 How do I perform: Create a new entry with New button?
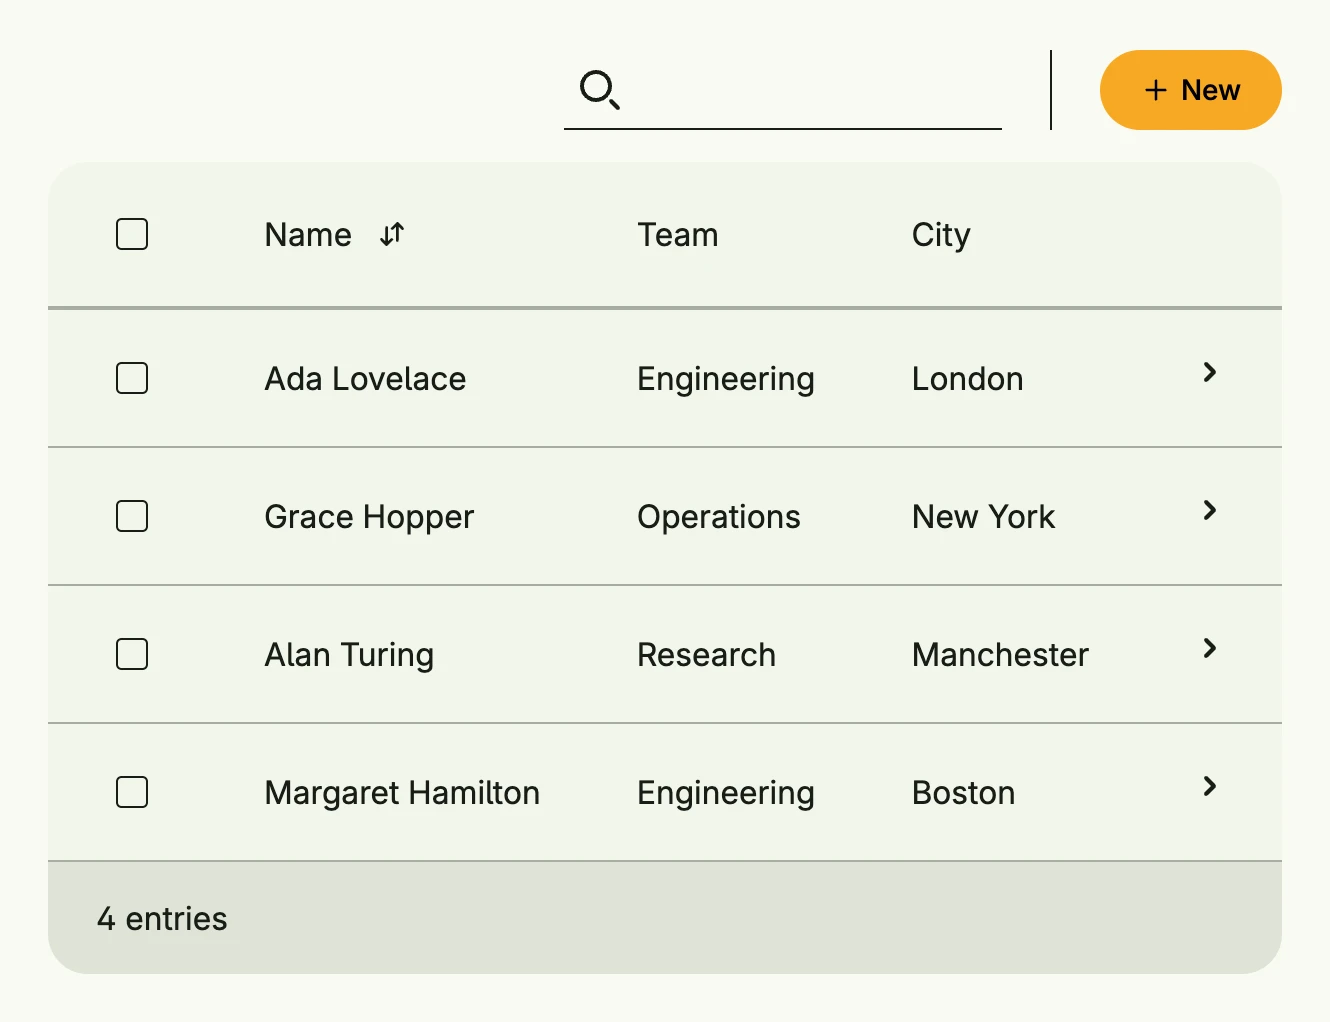click(x=1190, y=90)
